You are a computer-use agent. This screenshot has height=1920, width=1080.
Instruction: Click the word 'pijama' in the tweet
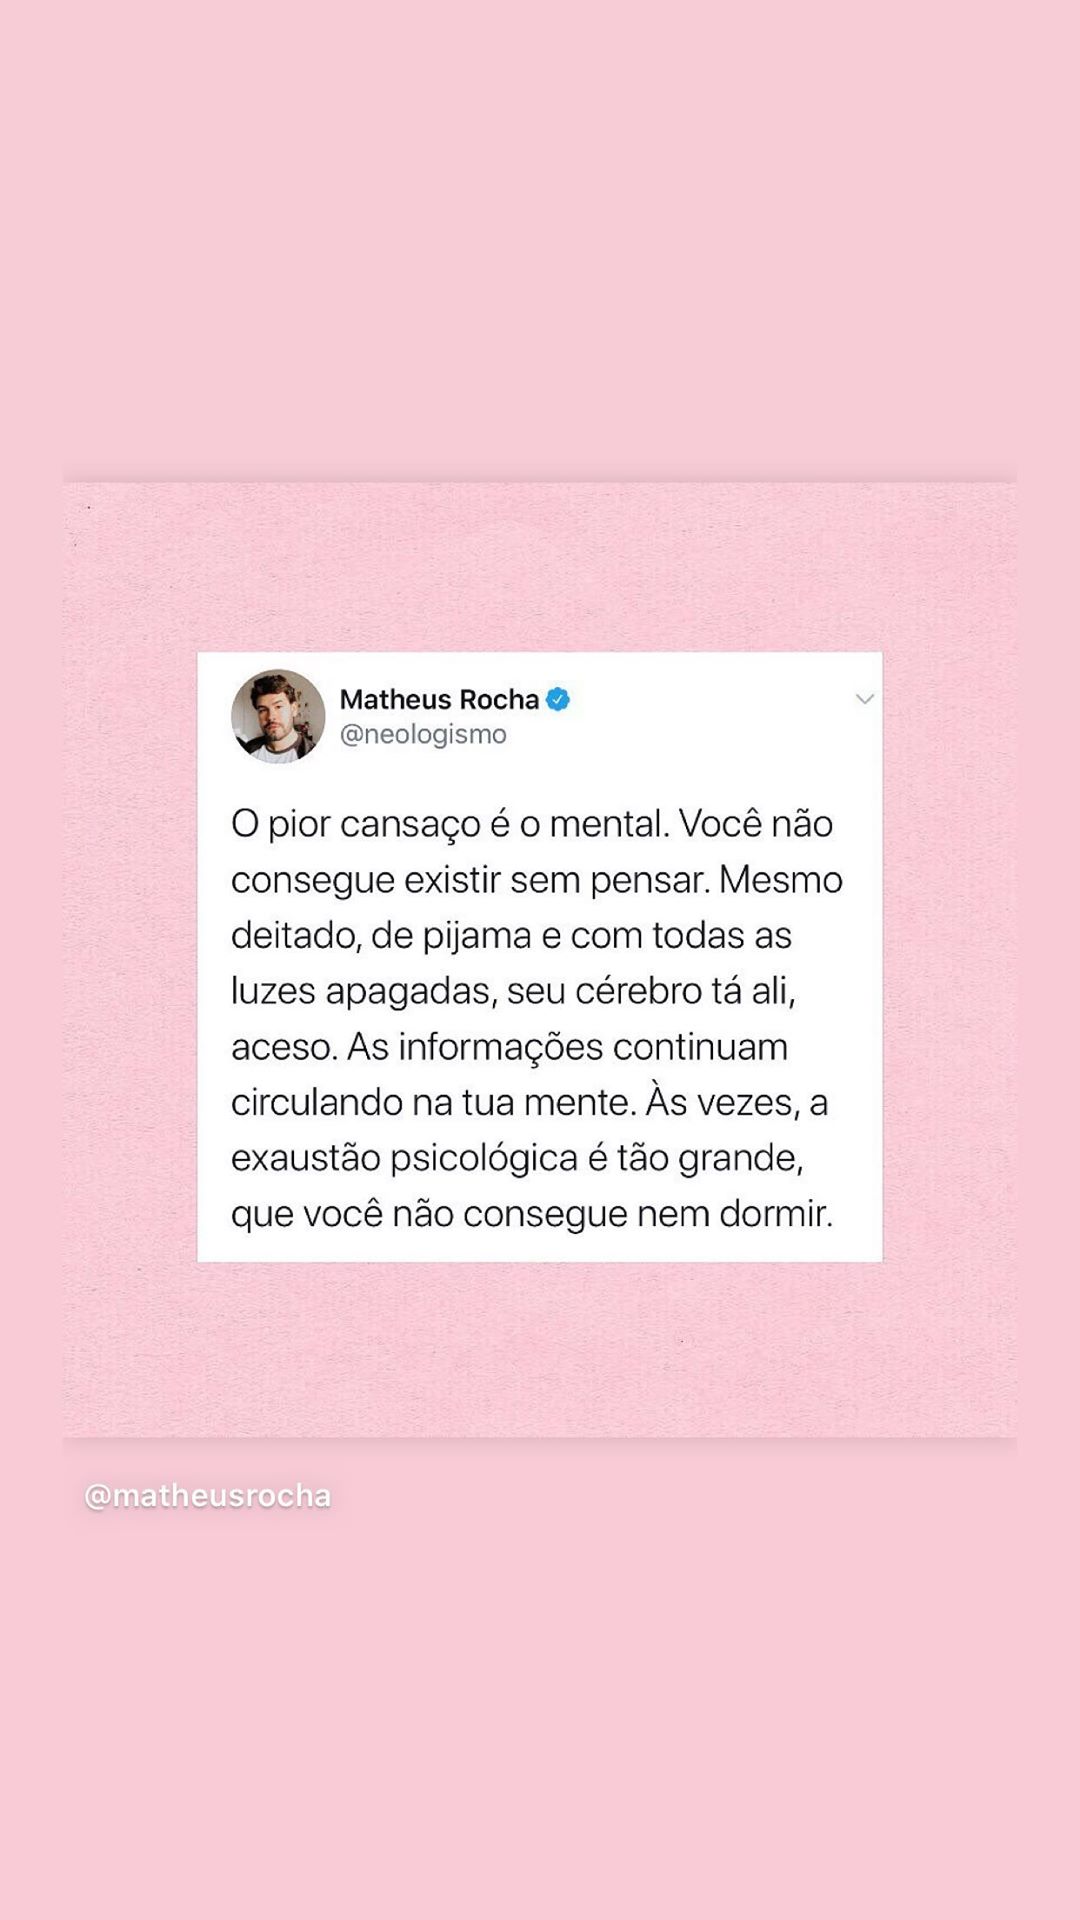pos(477,936)
